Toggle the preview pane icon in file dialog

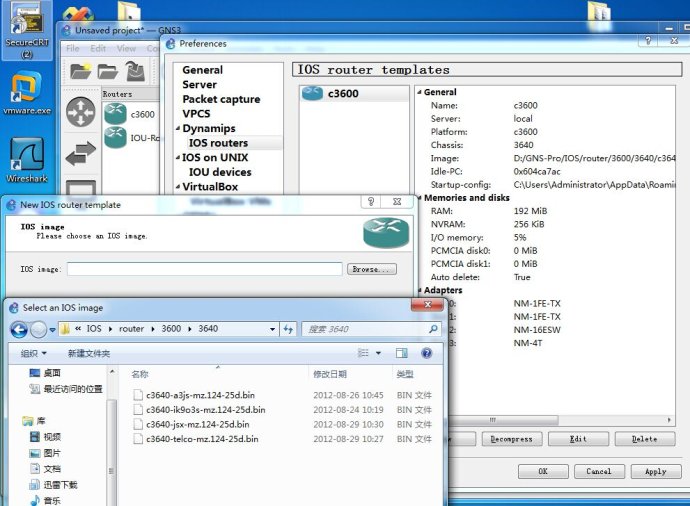pyautogui.click(x=401, y=353)
